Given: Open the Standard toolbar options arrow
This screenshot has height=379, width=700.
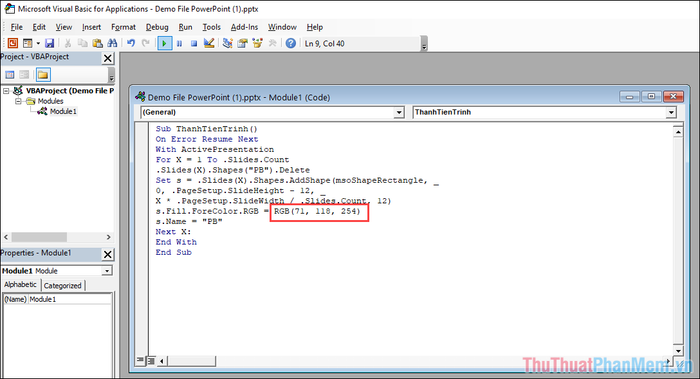Looking at the screenshot, I should pyautogui.click(x=424, y=44).
